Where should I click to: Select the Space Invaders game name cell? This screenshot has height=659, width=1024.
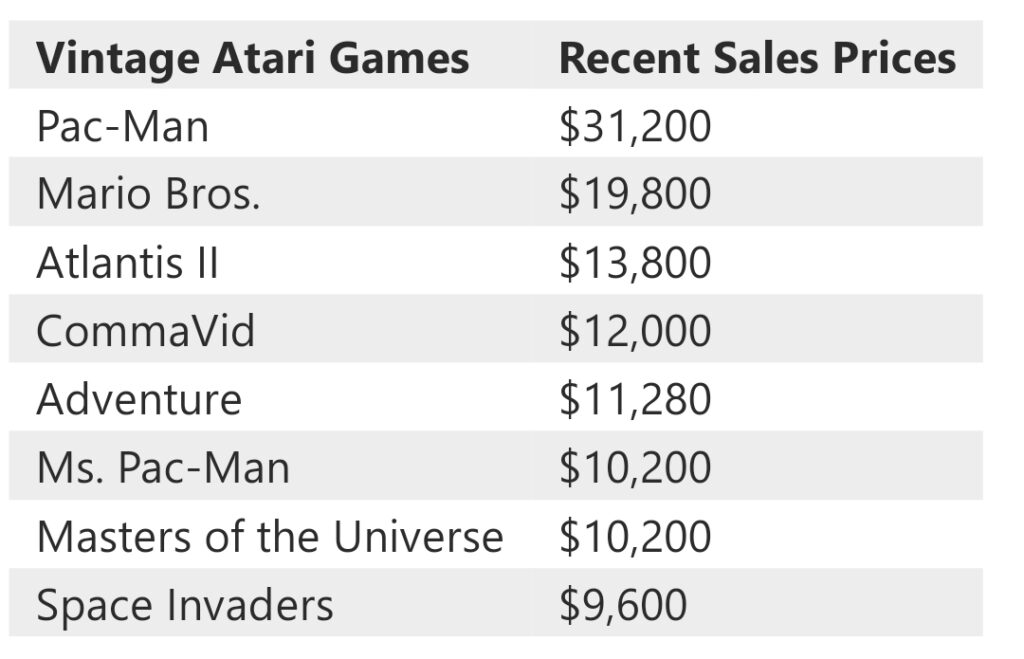point(185,604)
